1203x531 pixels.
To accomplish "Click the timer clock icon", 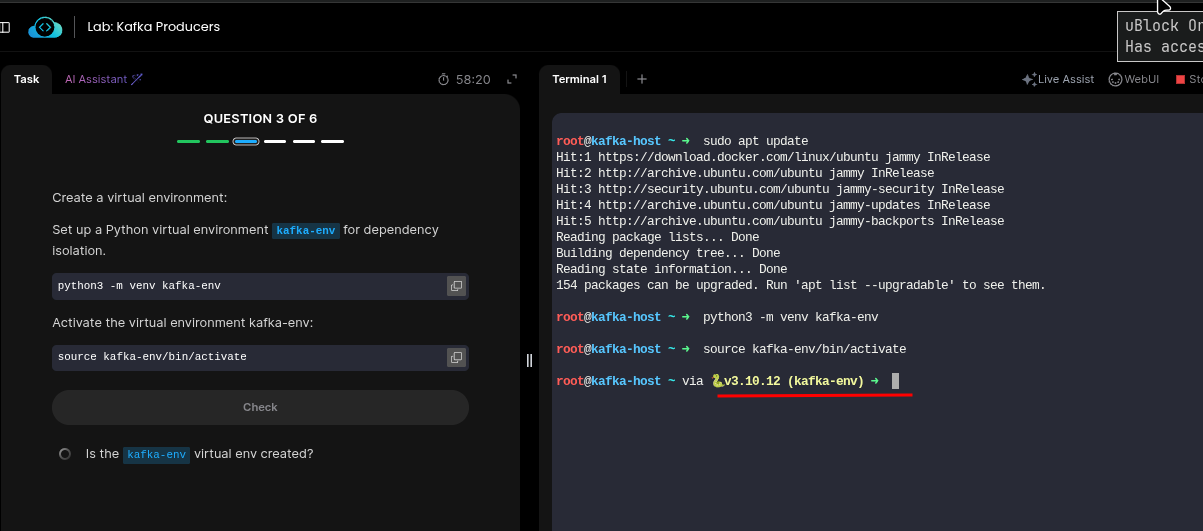I will tap(444, 79).
